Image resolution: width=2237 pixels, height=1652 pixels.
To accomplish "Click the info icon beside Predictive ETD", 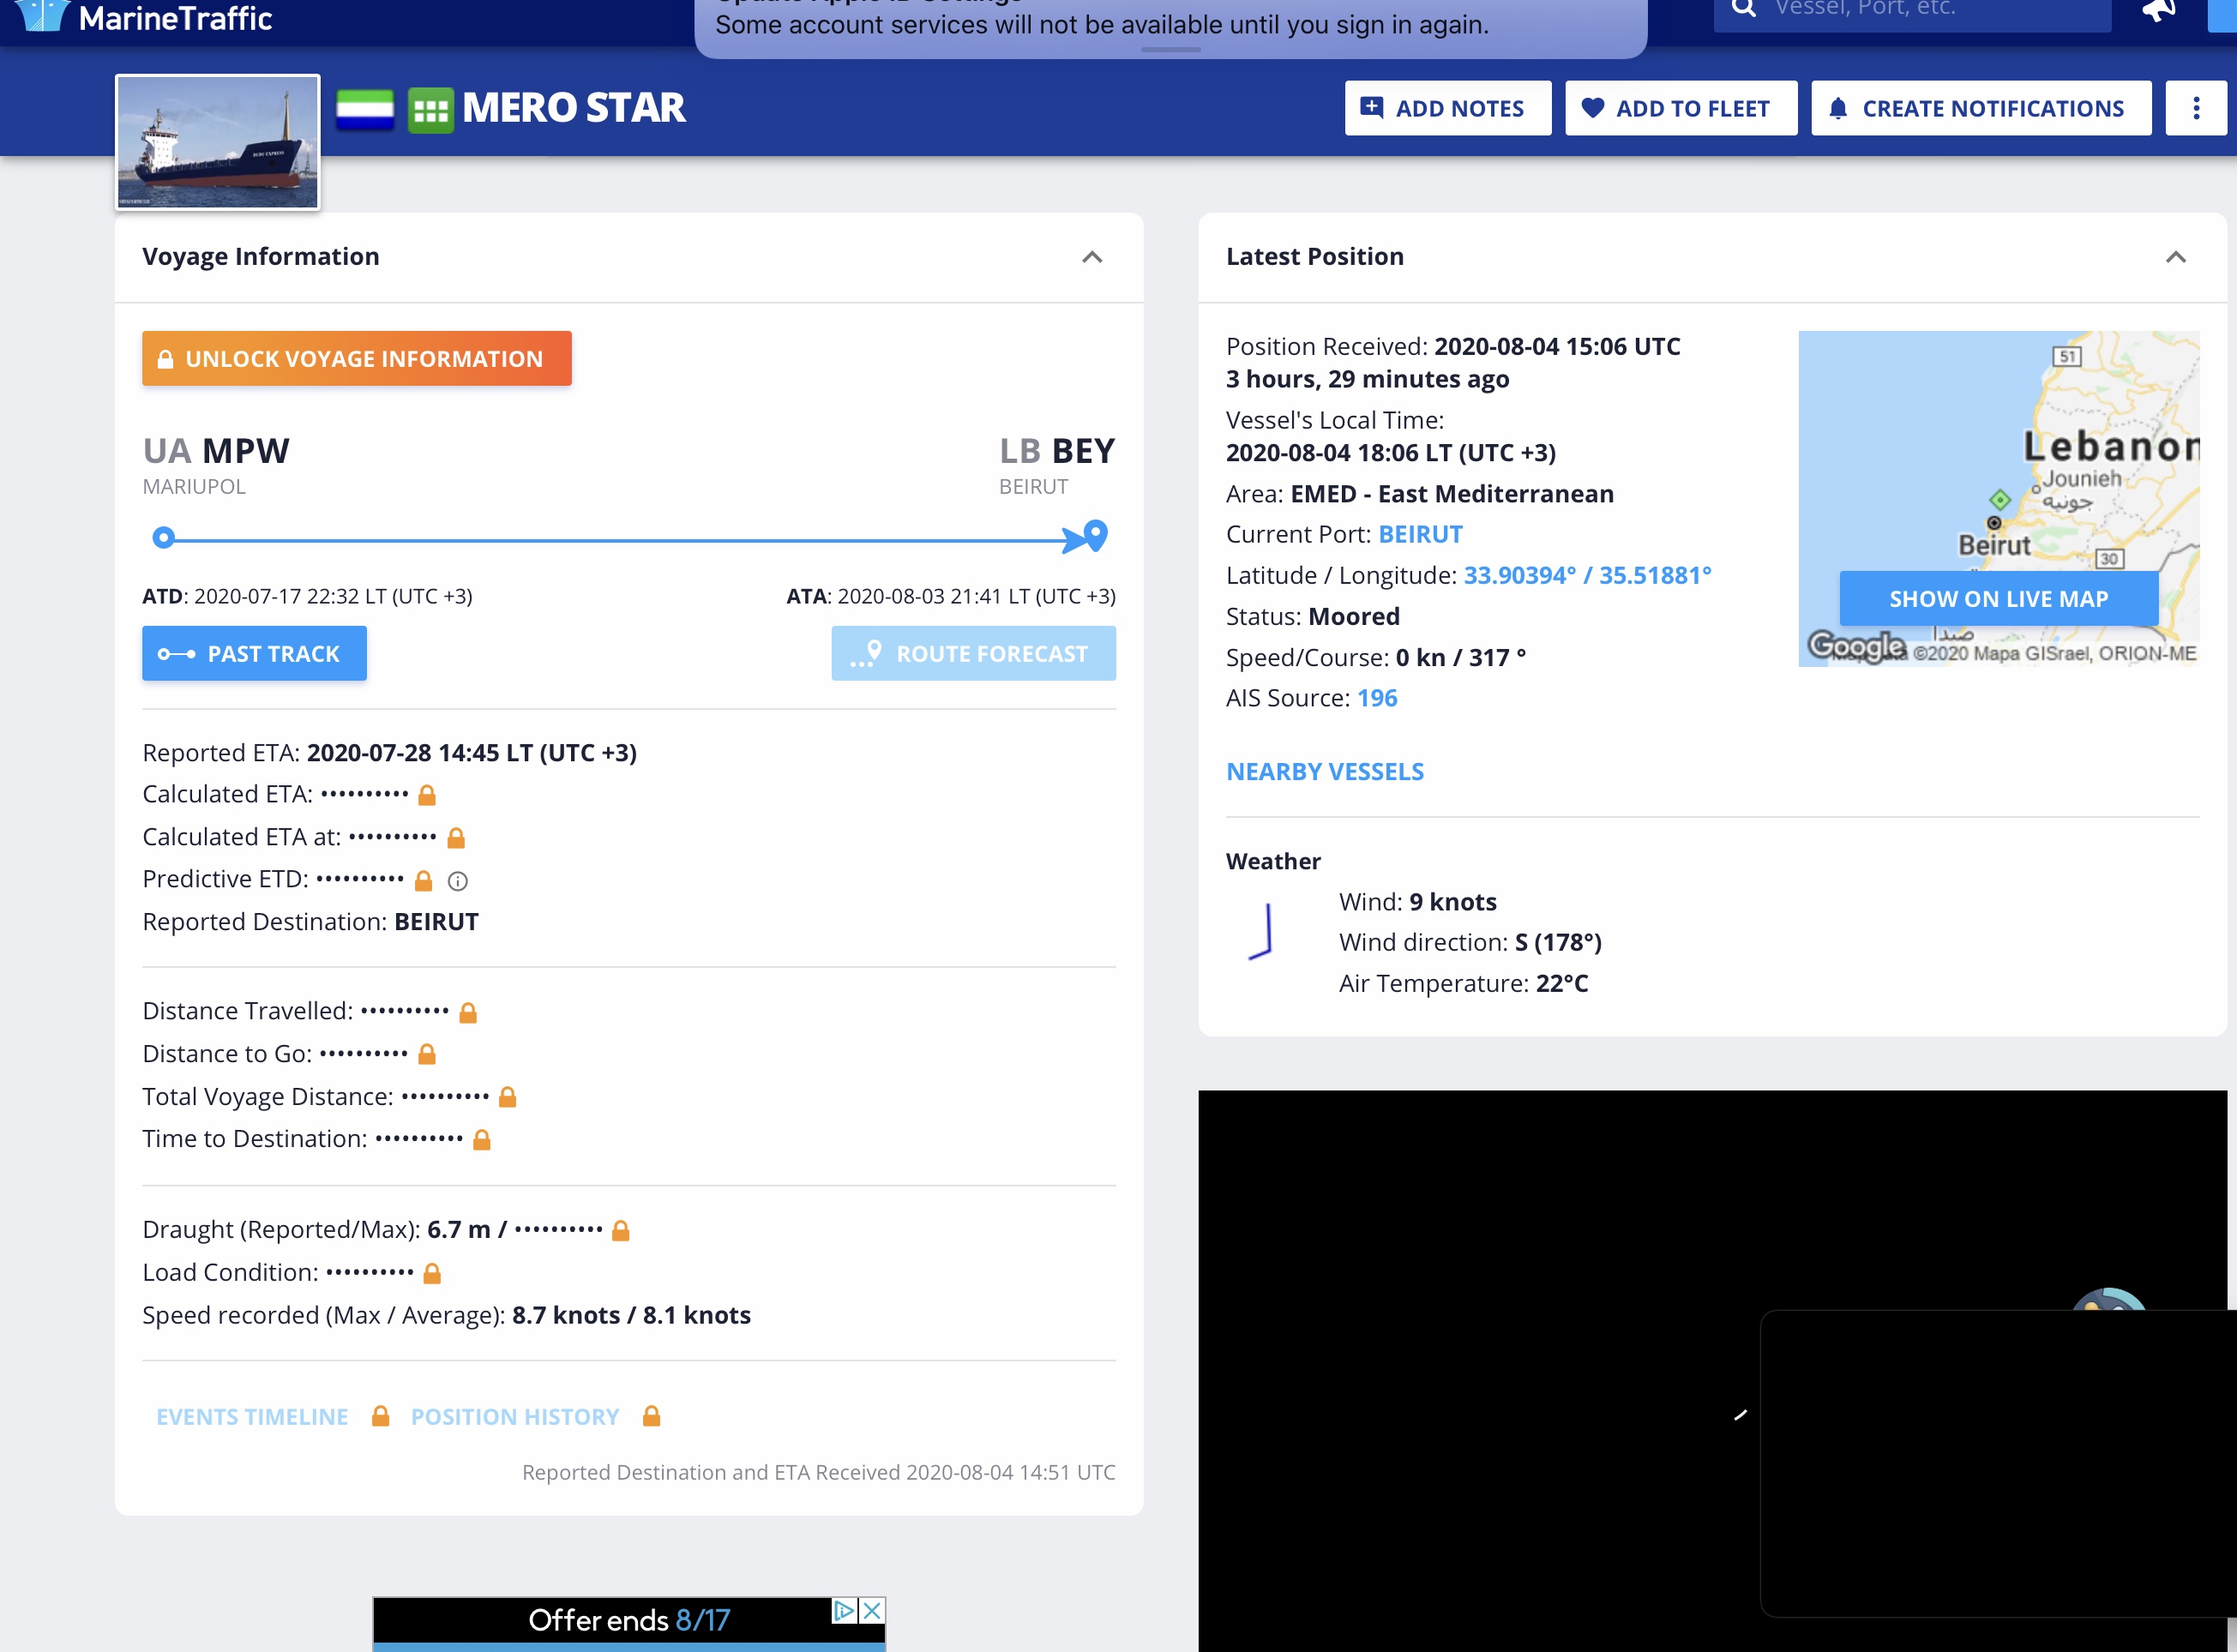I will click(457, 881).
